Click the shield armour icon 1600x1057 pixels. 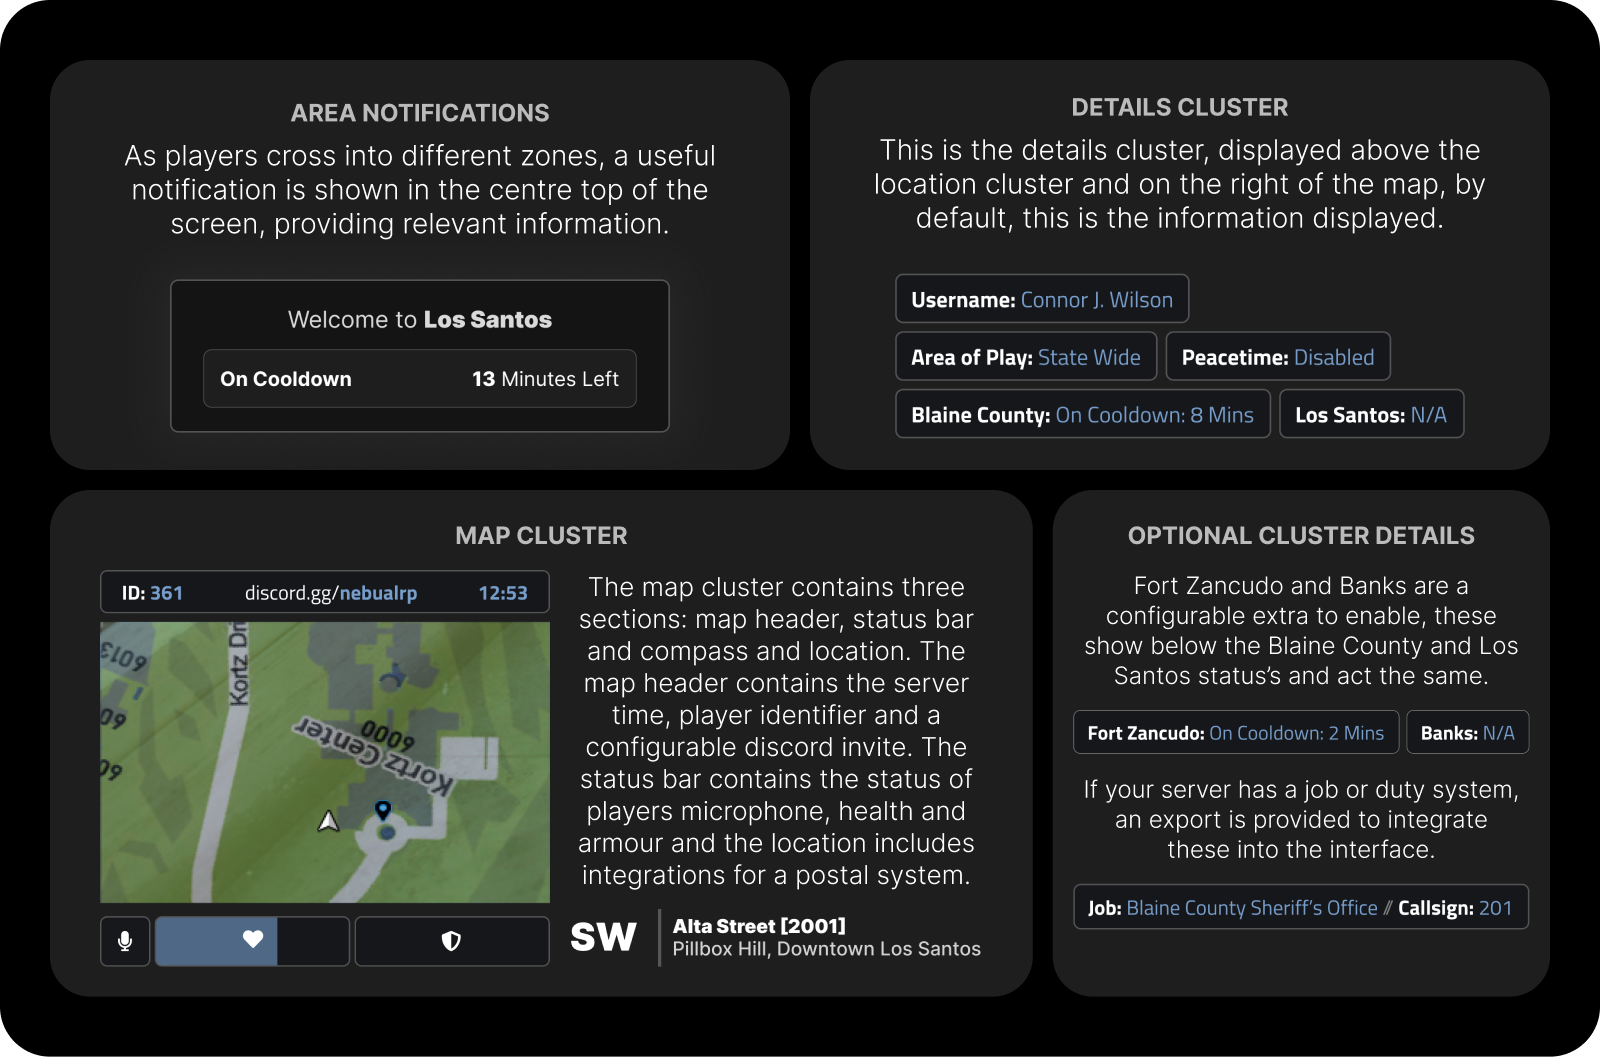coord(451,941)
